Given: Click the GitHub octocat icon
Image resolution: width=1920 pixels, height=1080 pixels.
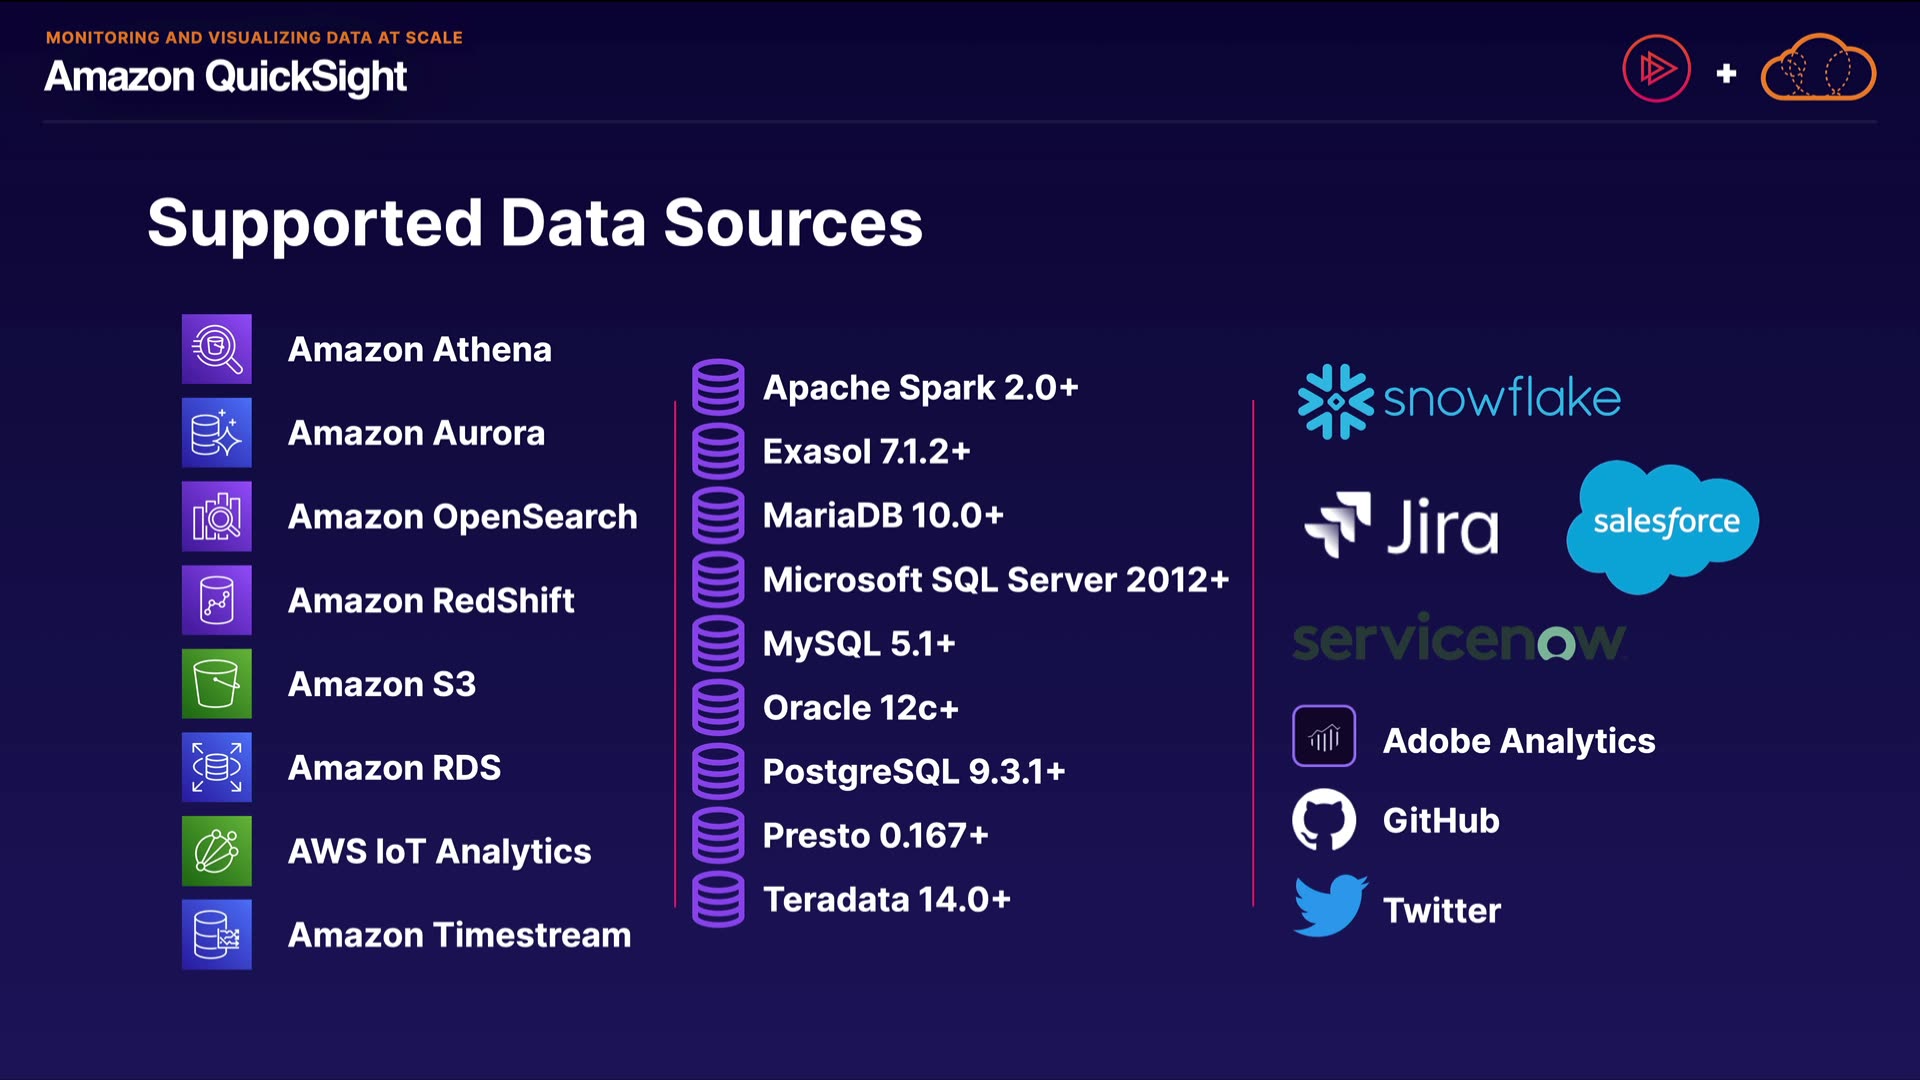Looking at the screenshot, I should [1324, 820].
